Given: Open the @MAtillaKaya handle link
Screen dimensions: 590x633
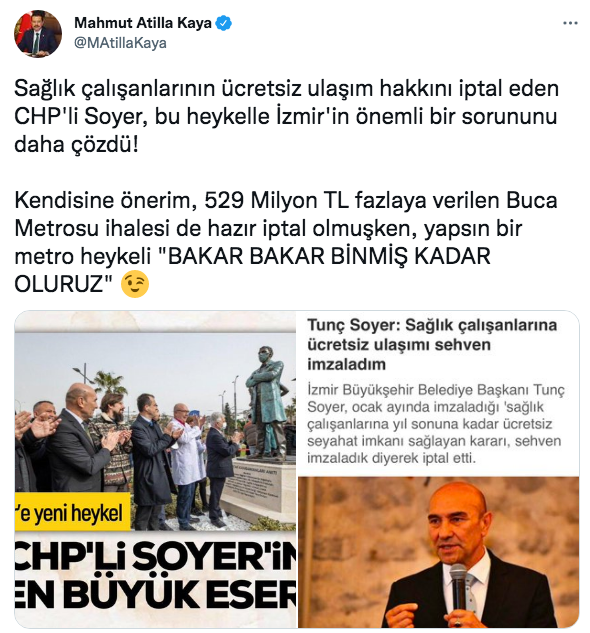Looking at the screenshot, I should 120,43.
